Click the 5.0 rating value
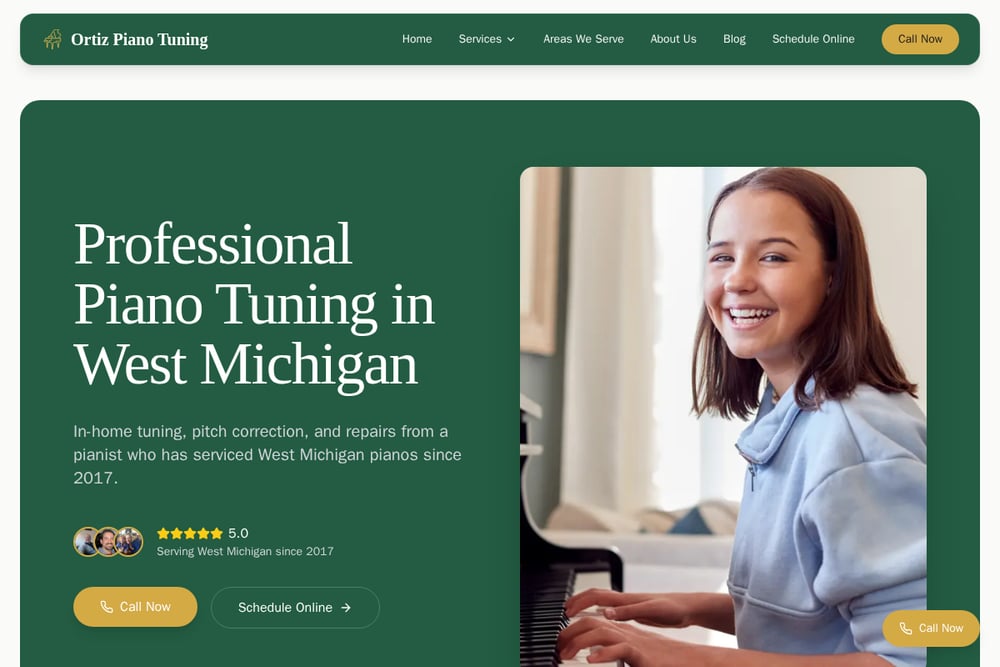The width and height of the screenshot is (1000, 667). pos(238,533)
